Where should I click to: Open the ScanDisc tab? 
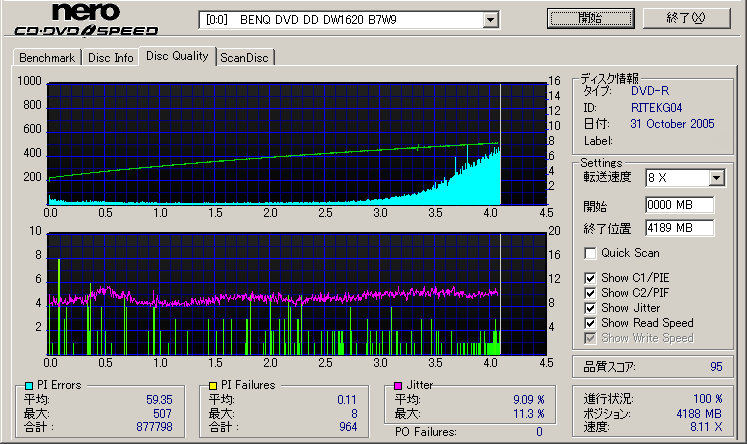tap(244, 58)
